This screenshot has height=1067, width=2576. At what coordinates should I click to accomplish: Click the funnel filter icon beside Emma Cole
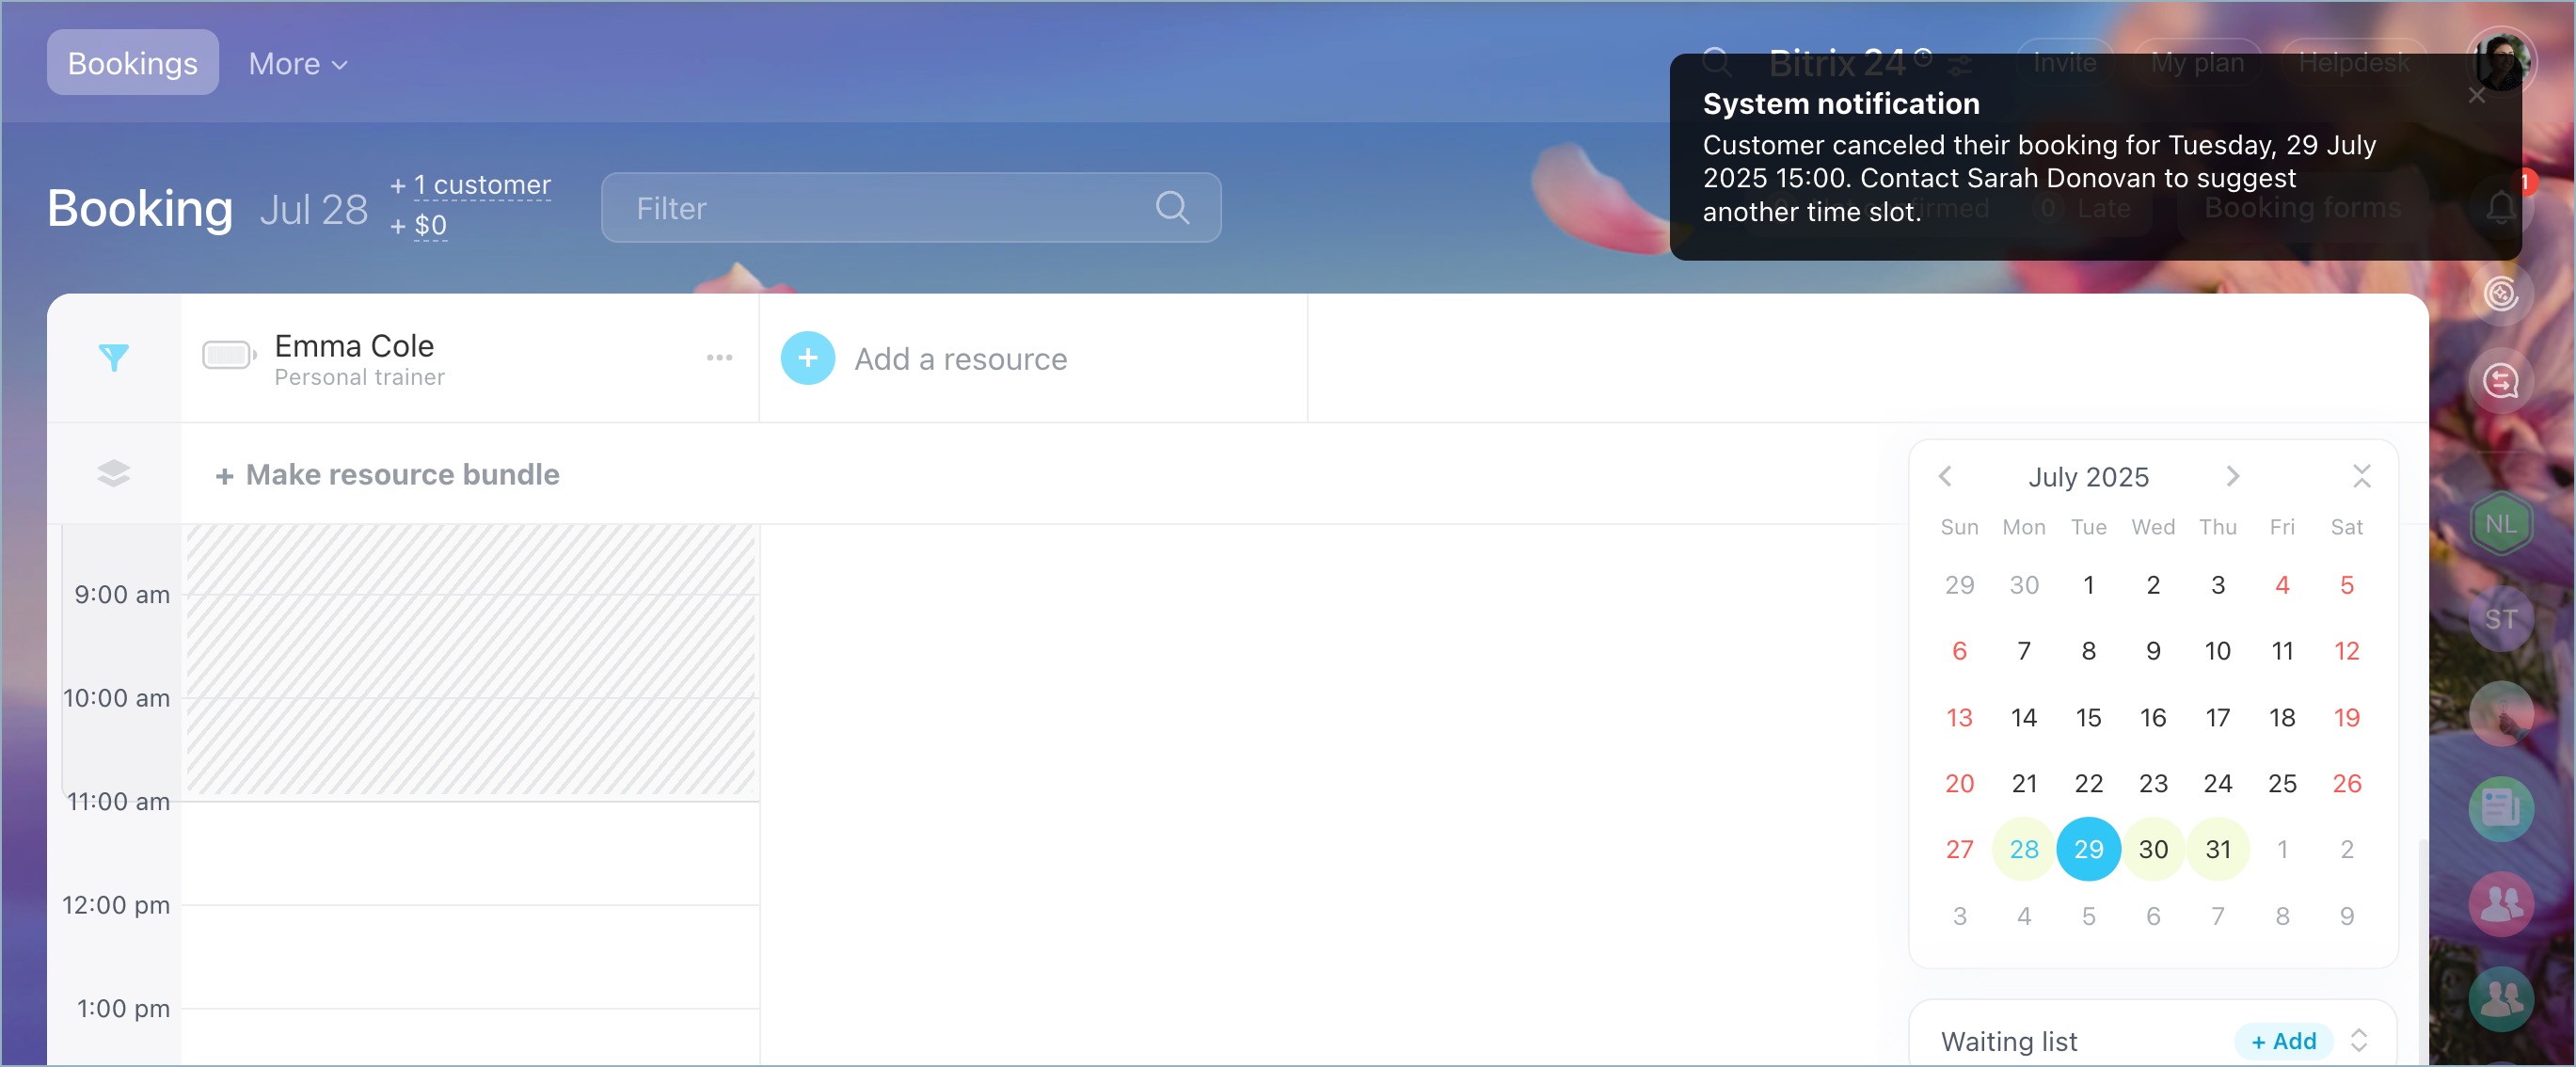click(x=114, y=357)
